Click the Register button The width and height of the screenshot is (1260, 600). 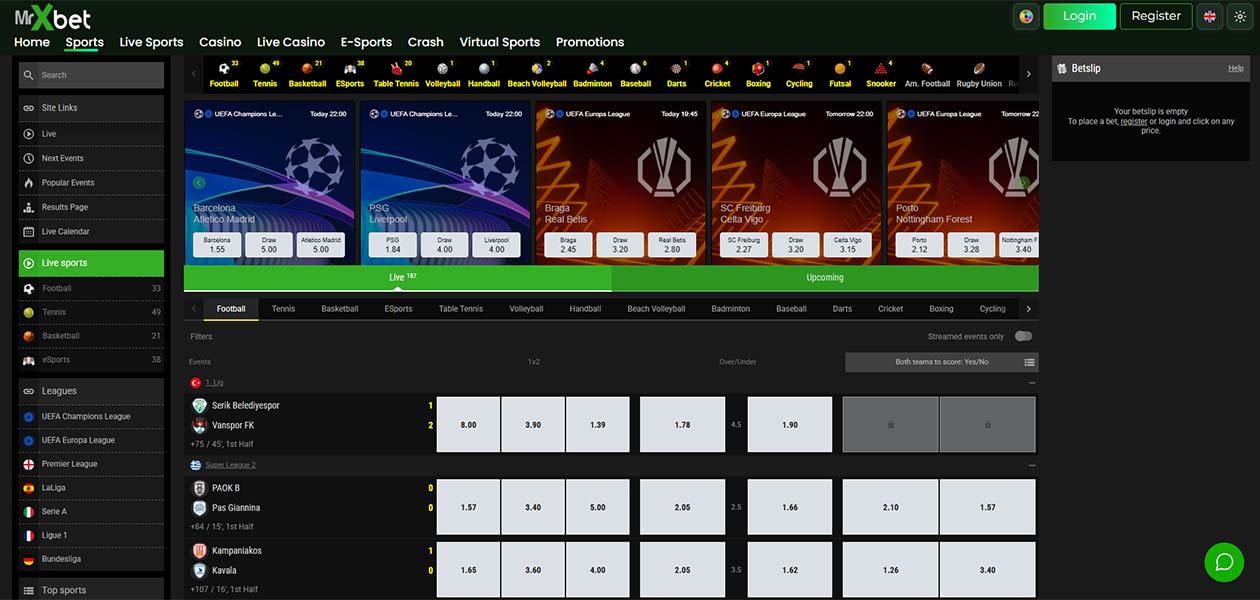pyautogui.click(x=1156, y=16)
